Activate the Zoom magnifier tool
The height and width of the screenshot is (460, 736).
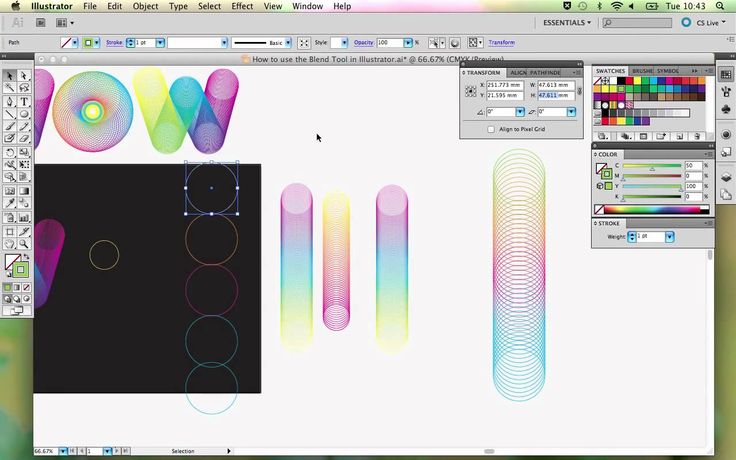point(24,244)
